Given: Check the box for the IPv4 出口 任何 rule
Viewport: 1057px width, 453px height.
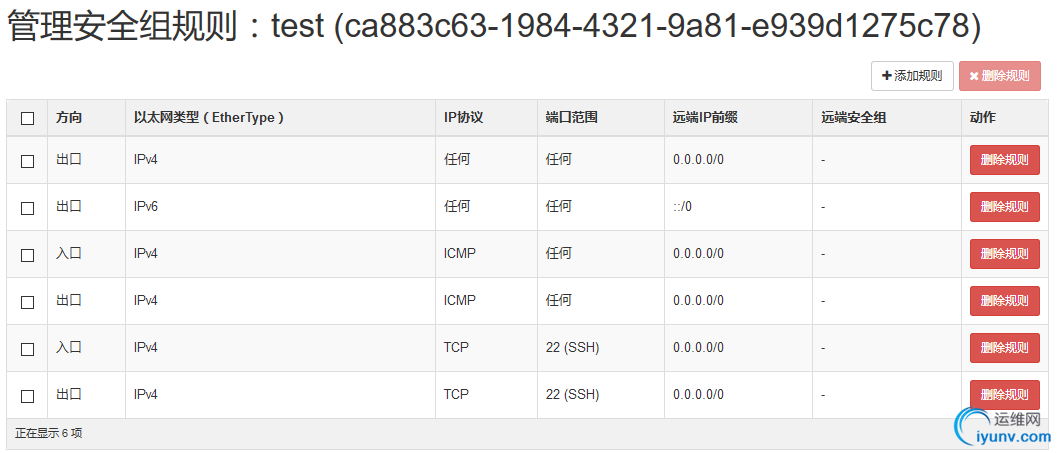Looking at the screenshot, I should [28, 161].
